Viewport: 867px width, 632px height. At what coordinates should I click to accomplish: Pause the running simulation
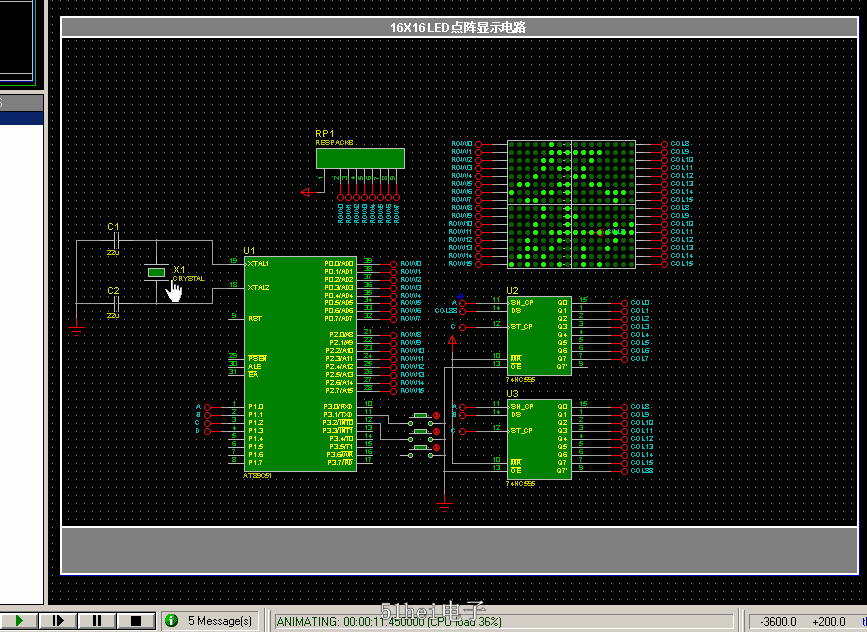(x=97, y=621)
